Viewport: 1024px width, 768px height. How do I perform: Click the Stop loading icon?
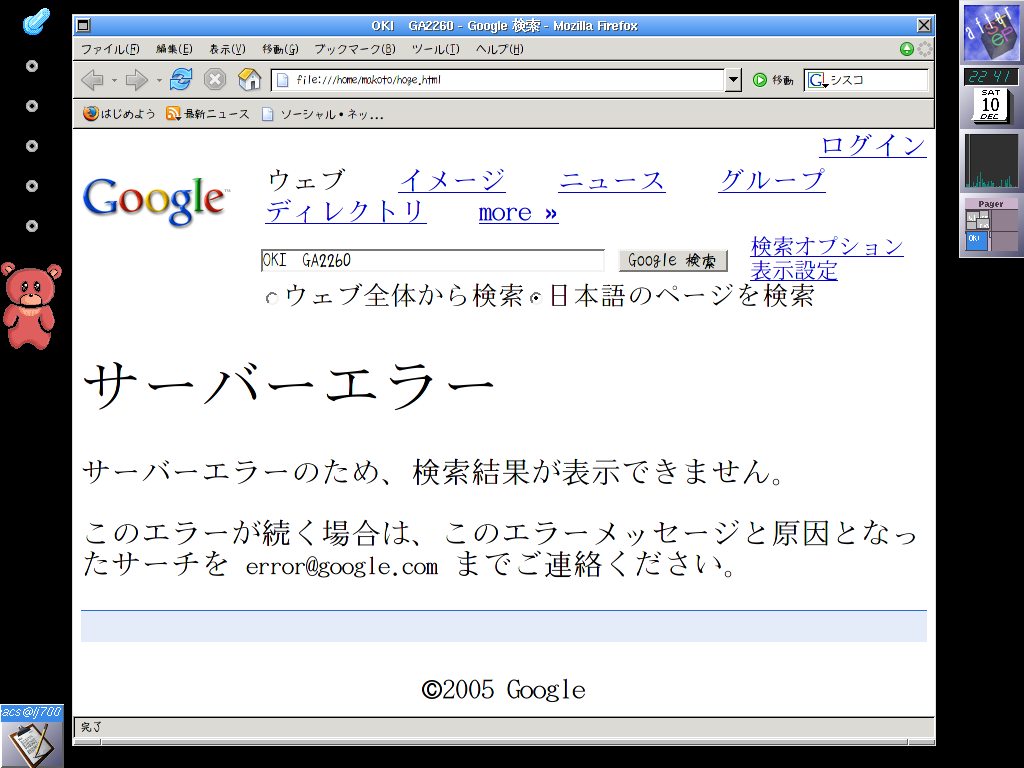(215, 80)
